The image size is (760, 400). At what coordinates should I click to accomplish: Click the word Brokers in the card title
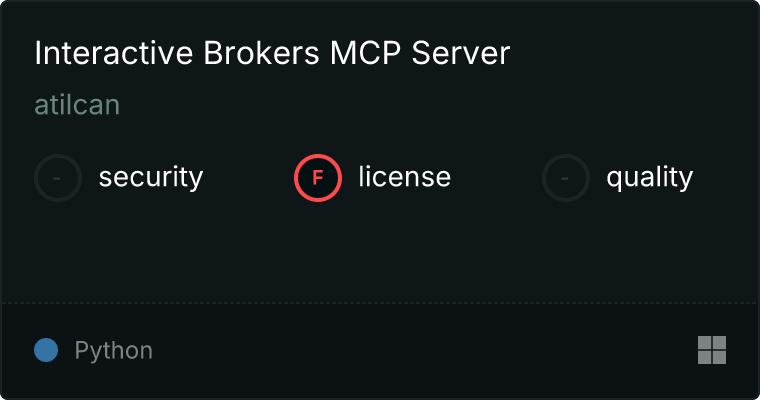(261, 53)
